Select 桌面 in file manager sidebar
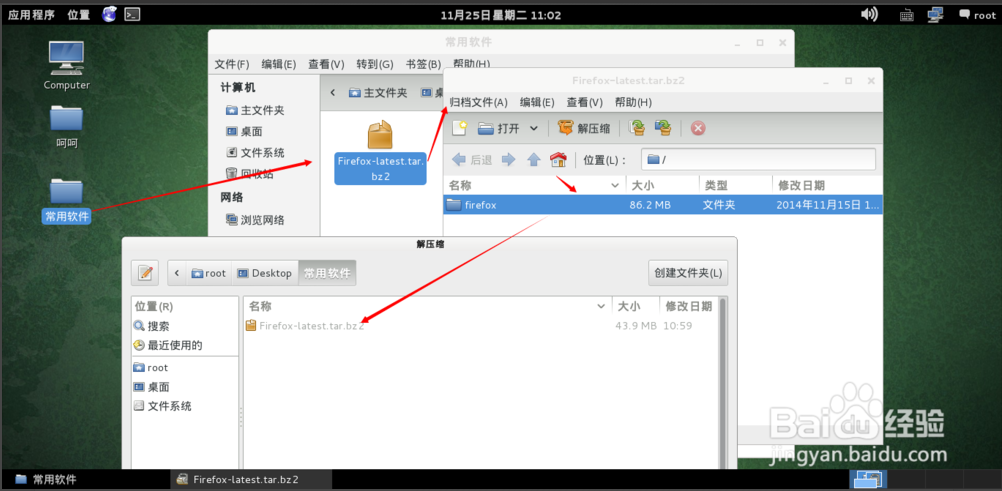Image resolution: width=1002 pixels, height=491 pixels. (x=245, y=132)
